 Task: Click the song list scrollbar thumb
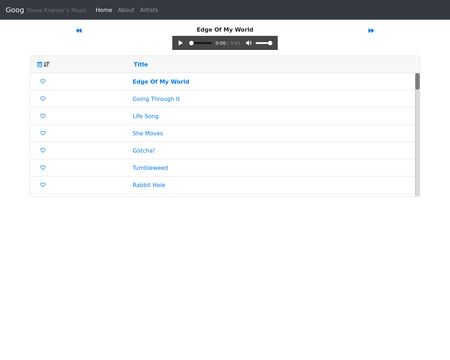pos(417,81)
